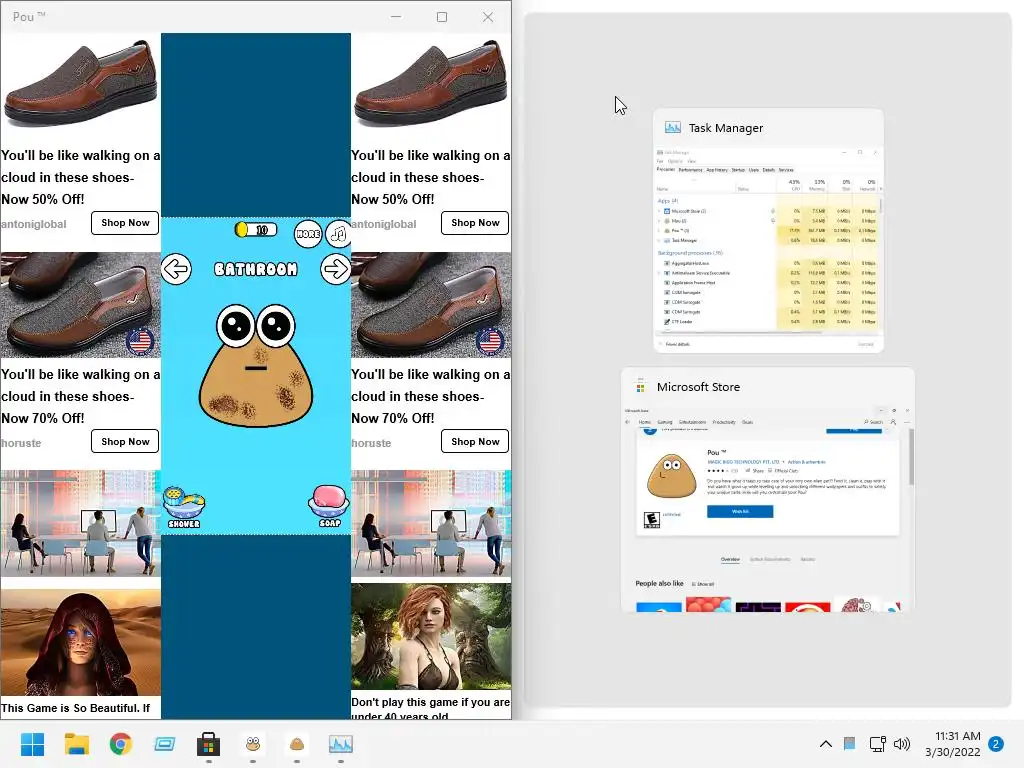Toggle the music note sound button in Pou
The height and width of the screenshot is (768, 1024).
[338, 233]
